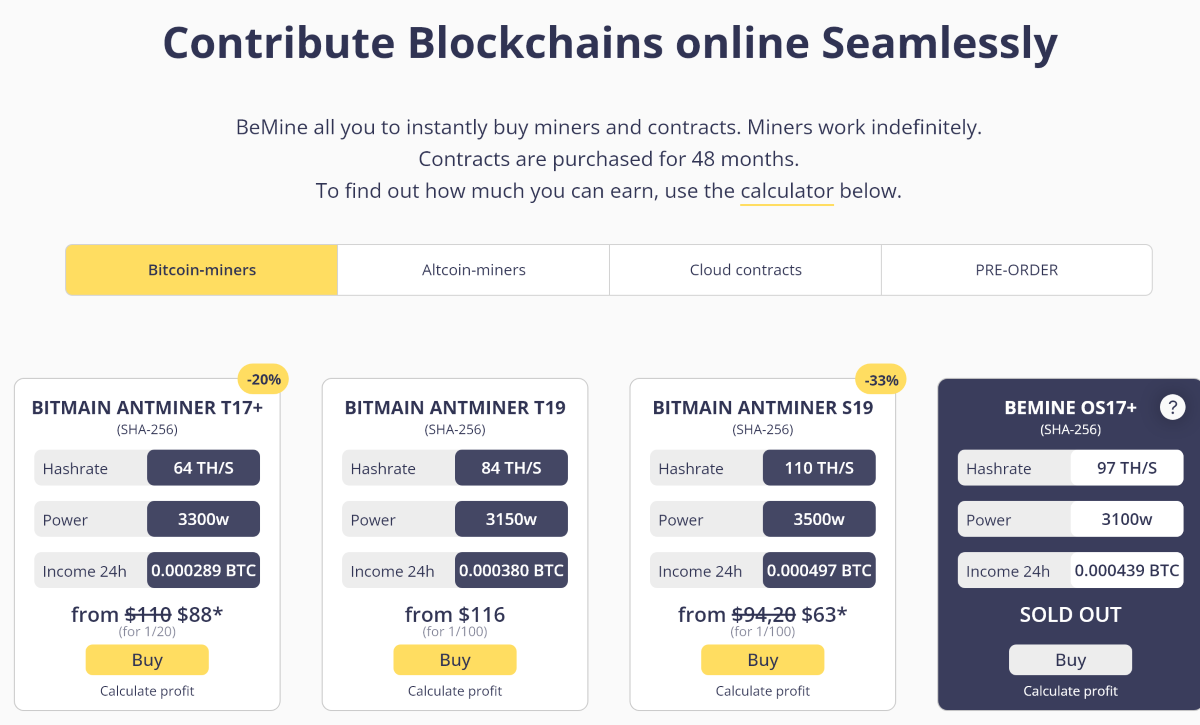
Task: Calculate profit for BeMine OS17+
Action: [1070, 691]
